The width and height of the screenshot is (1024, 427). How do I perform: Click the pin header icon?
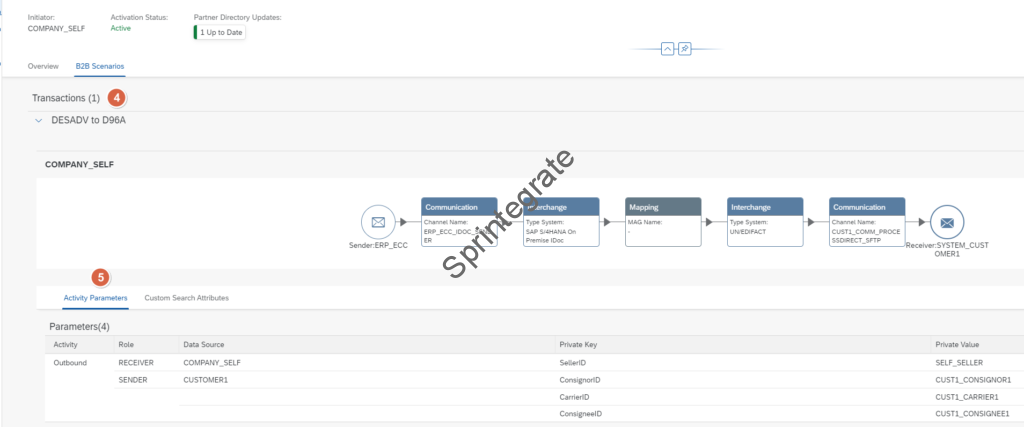coord(685,49)
